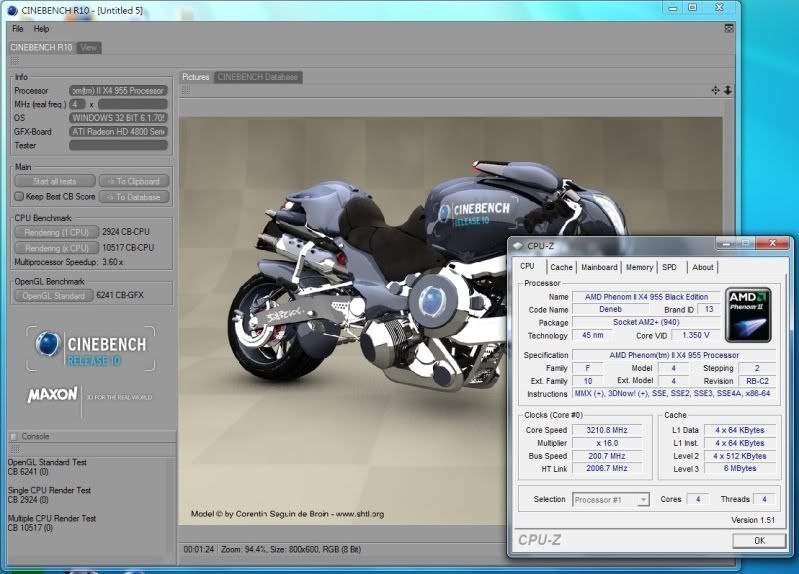Screen dimensions: 799x574
Task: Click the Tester name field
Action: [x=118, y=145]
